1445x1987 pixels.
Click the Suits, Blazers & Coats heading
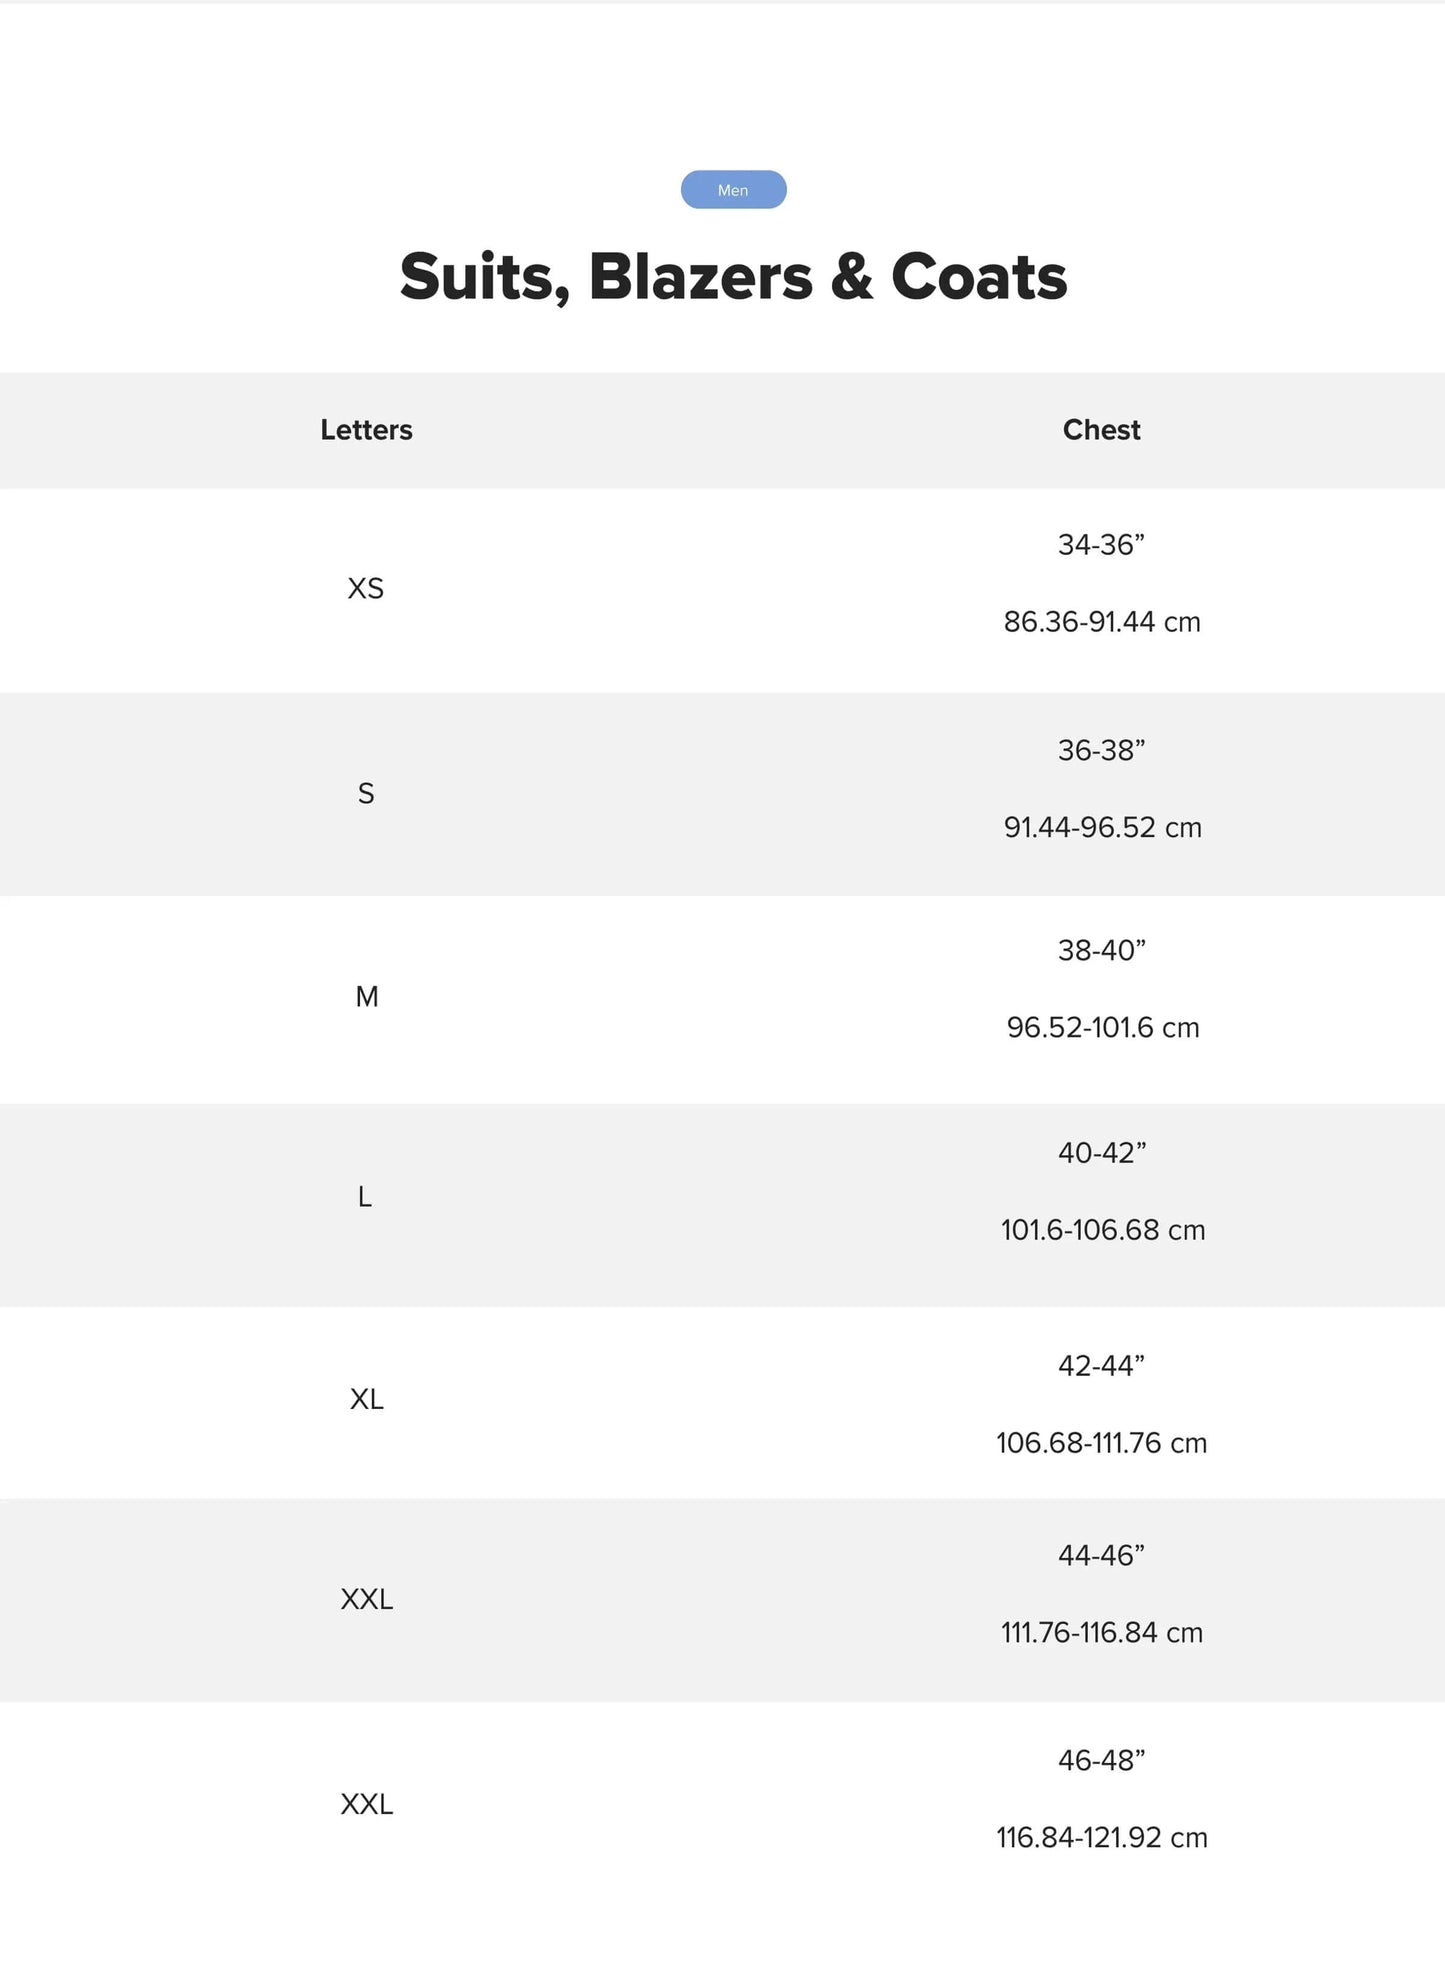[x=733, y=277]
